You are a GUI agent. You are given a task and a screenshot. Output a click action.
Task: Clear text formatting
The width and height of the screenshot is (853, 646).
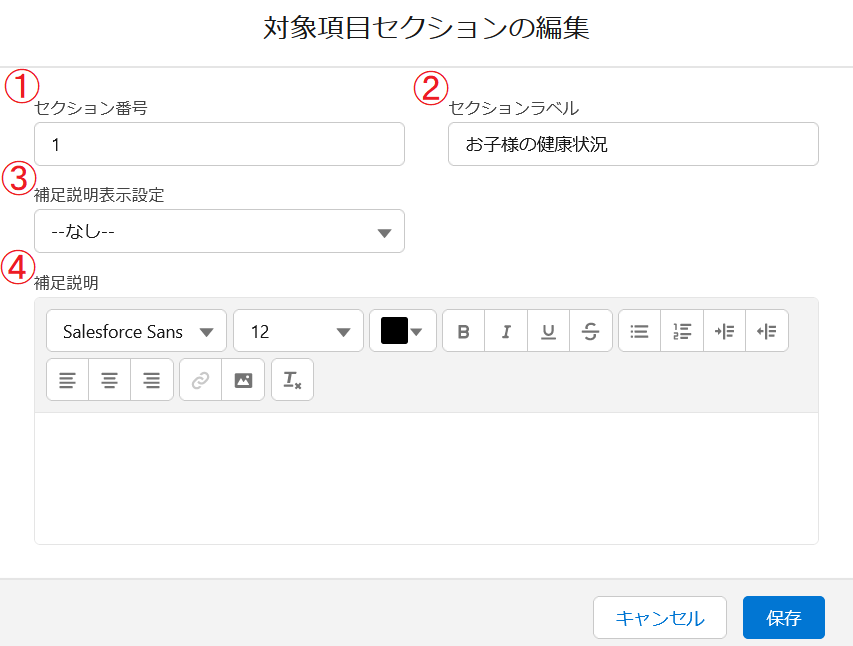pos(292,380)
